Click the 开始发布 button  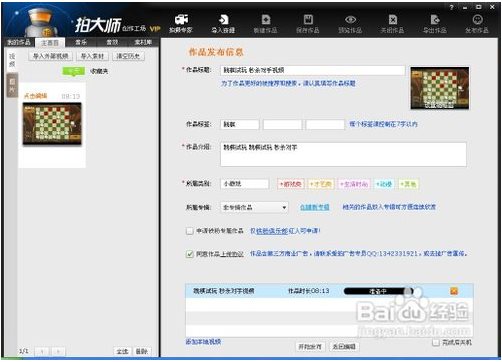pos(310,347)
